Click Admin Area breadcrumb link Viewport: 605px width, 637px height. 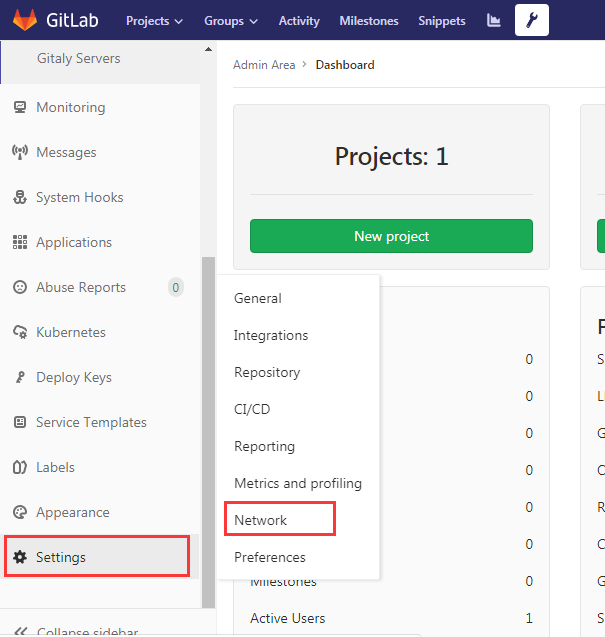[x=264, y=65]
